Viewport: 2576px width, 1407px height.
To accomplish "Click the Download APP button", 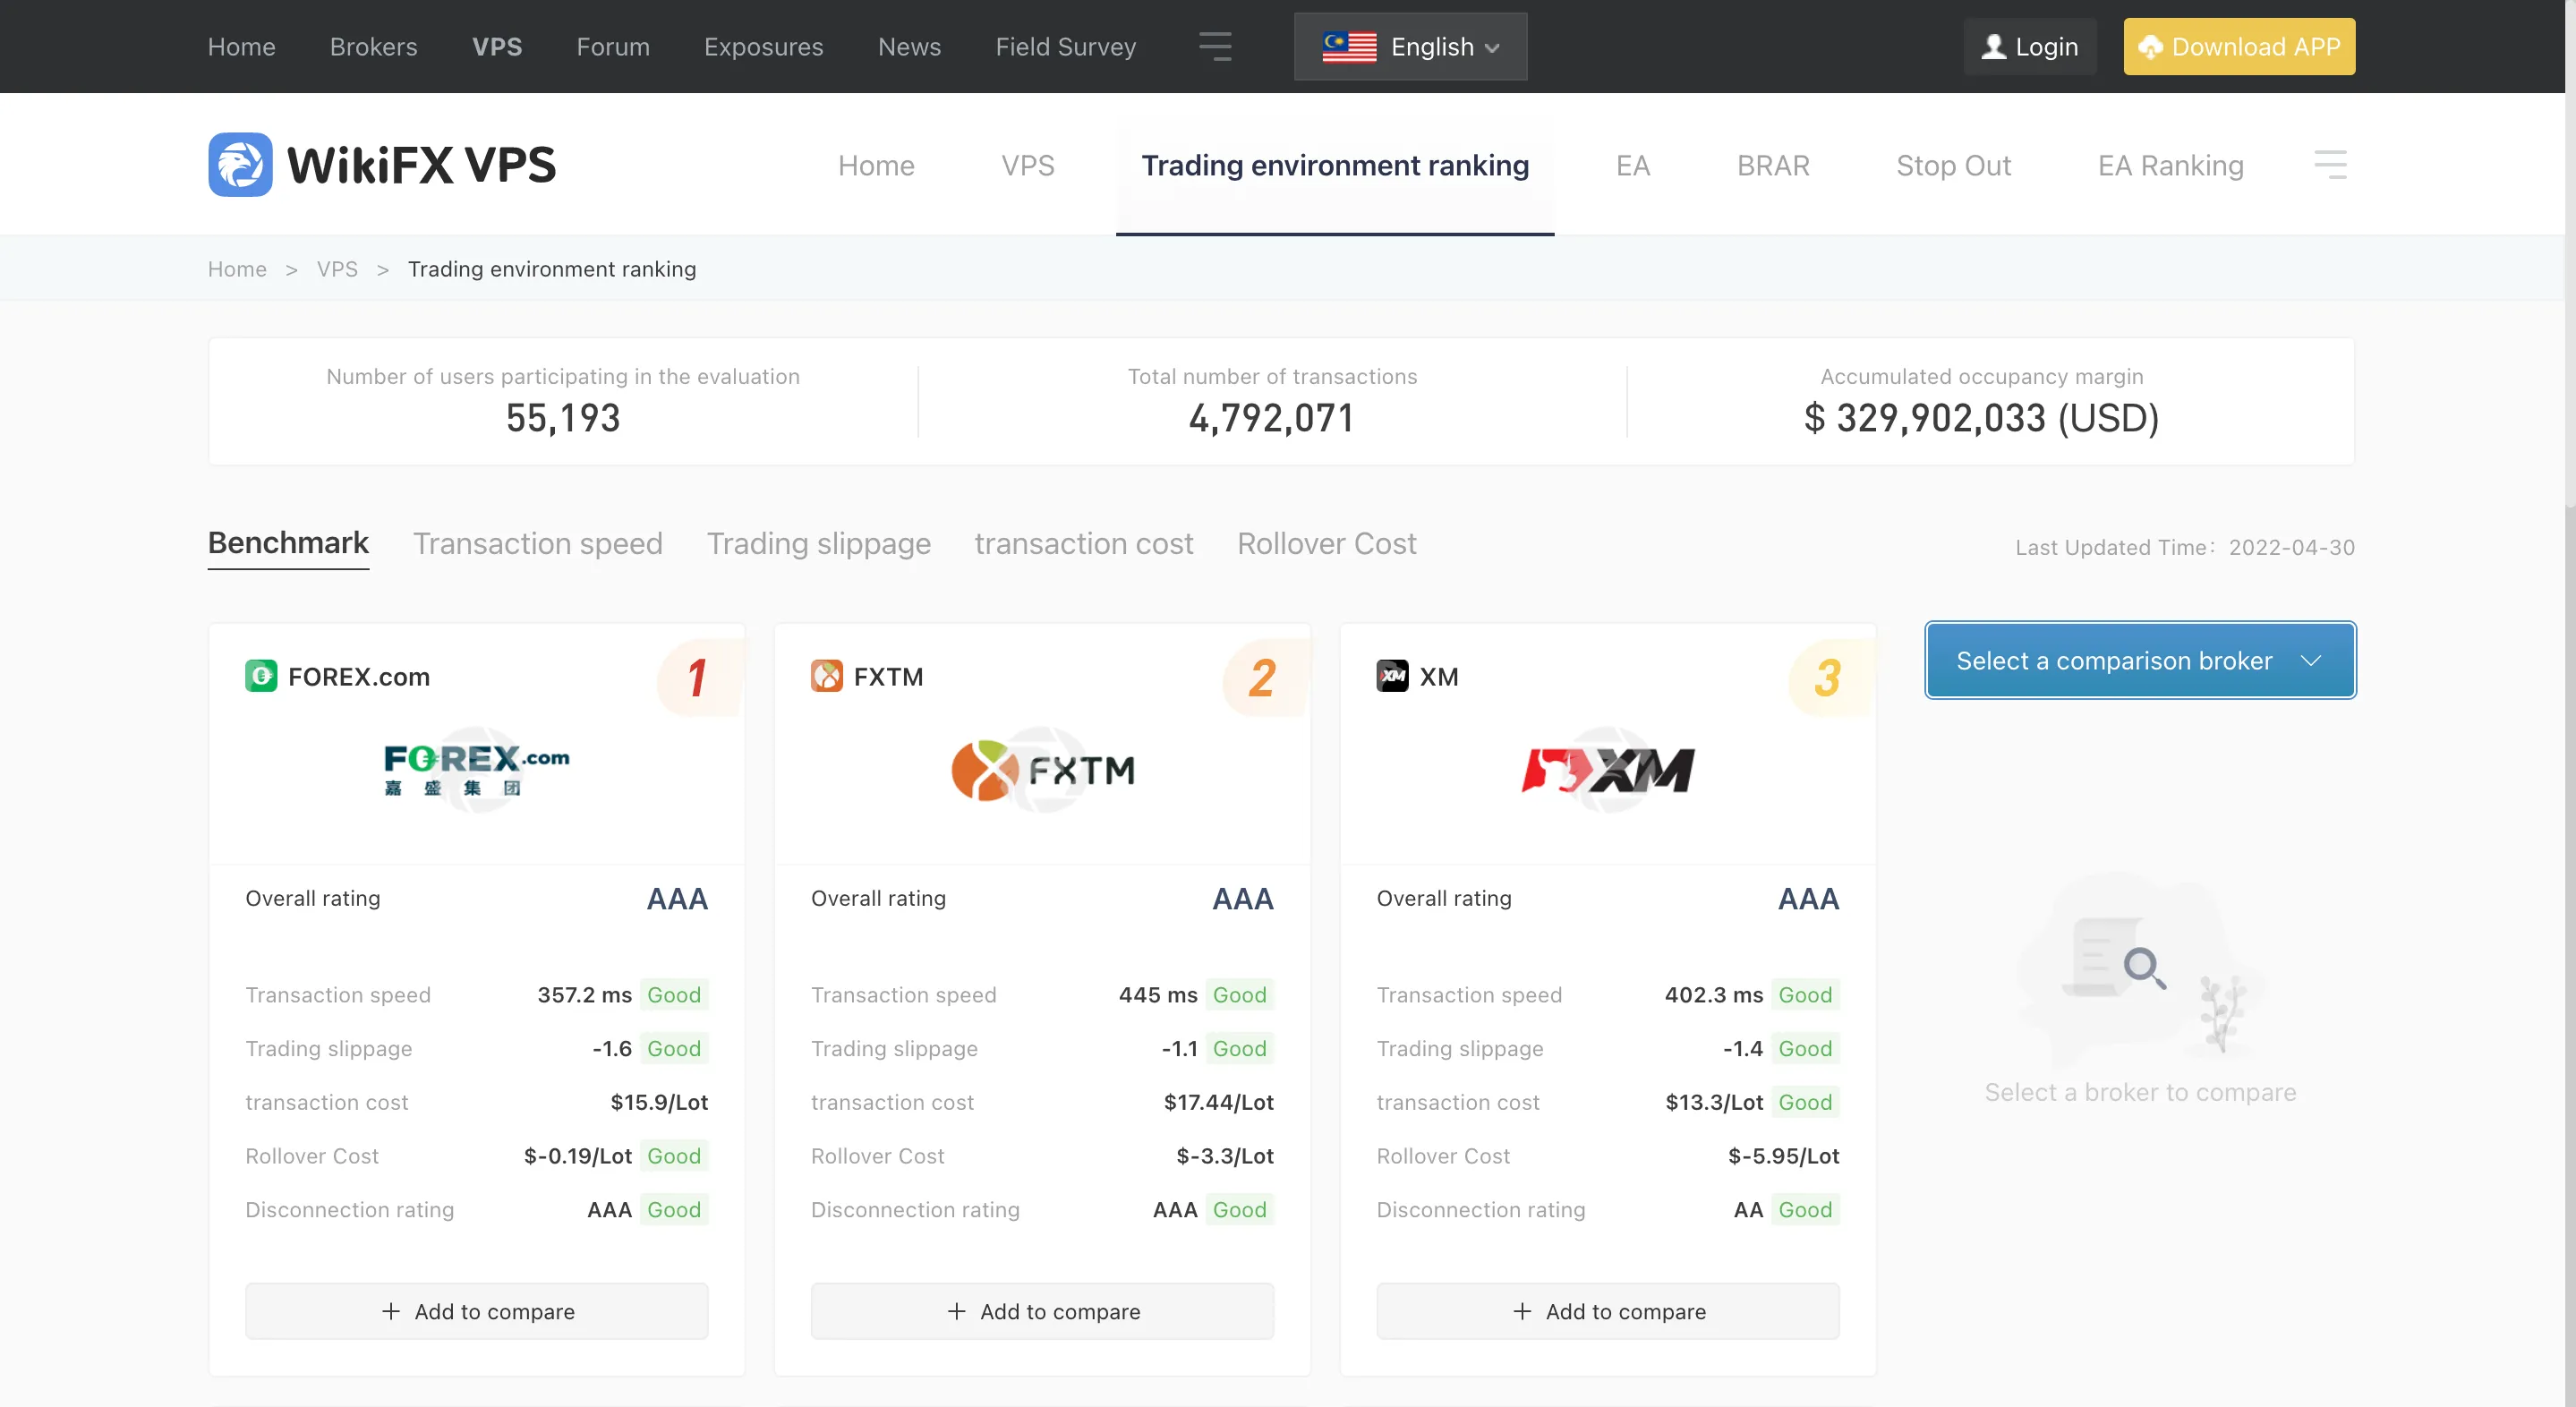I will tap(2239, 46).
